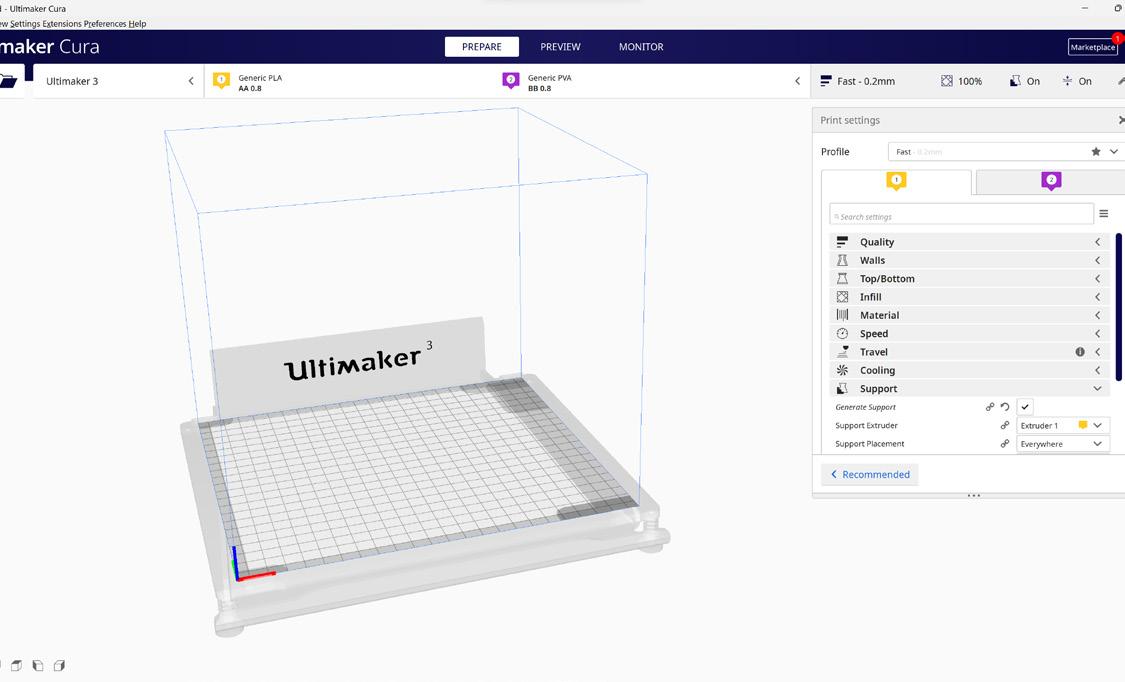The height and width of the screenshot is (682, 1125).
Task: Open file with the folder icon
Action: tap(8, 80)
